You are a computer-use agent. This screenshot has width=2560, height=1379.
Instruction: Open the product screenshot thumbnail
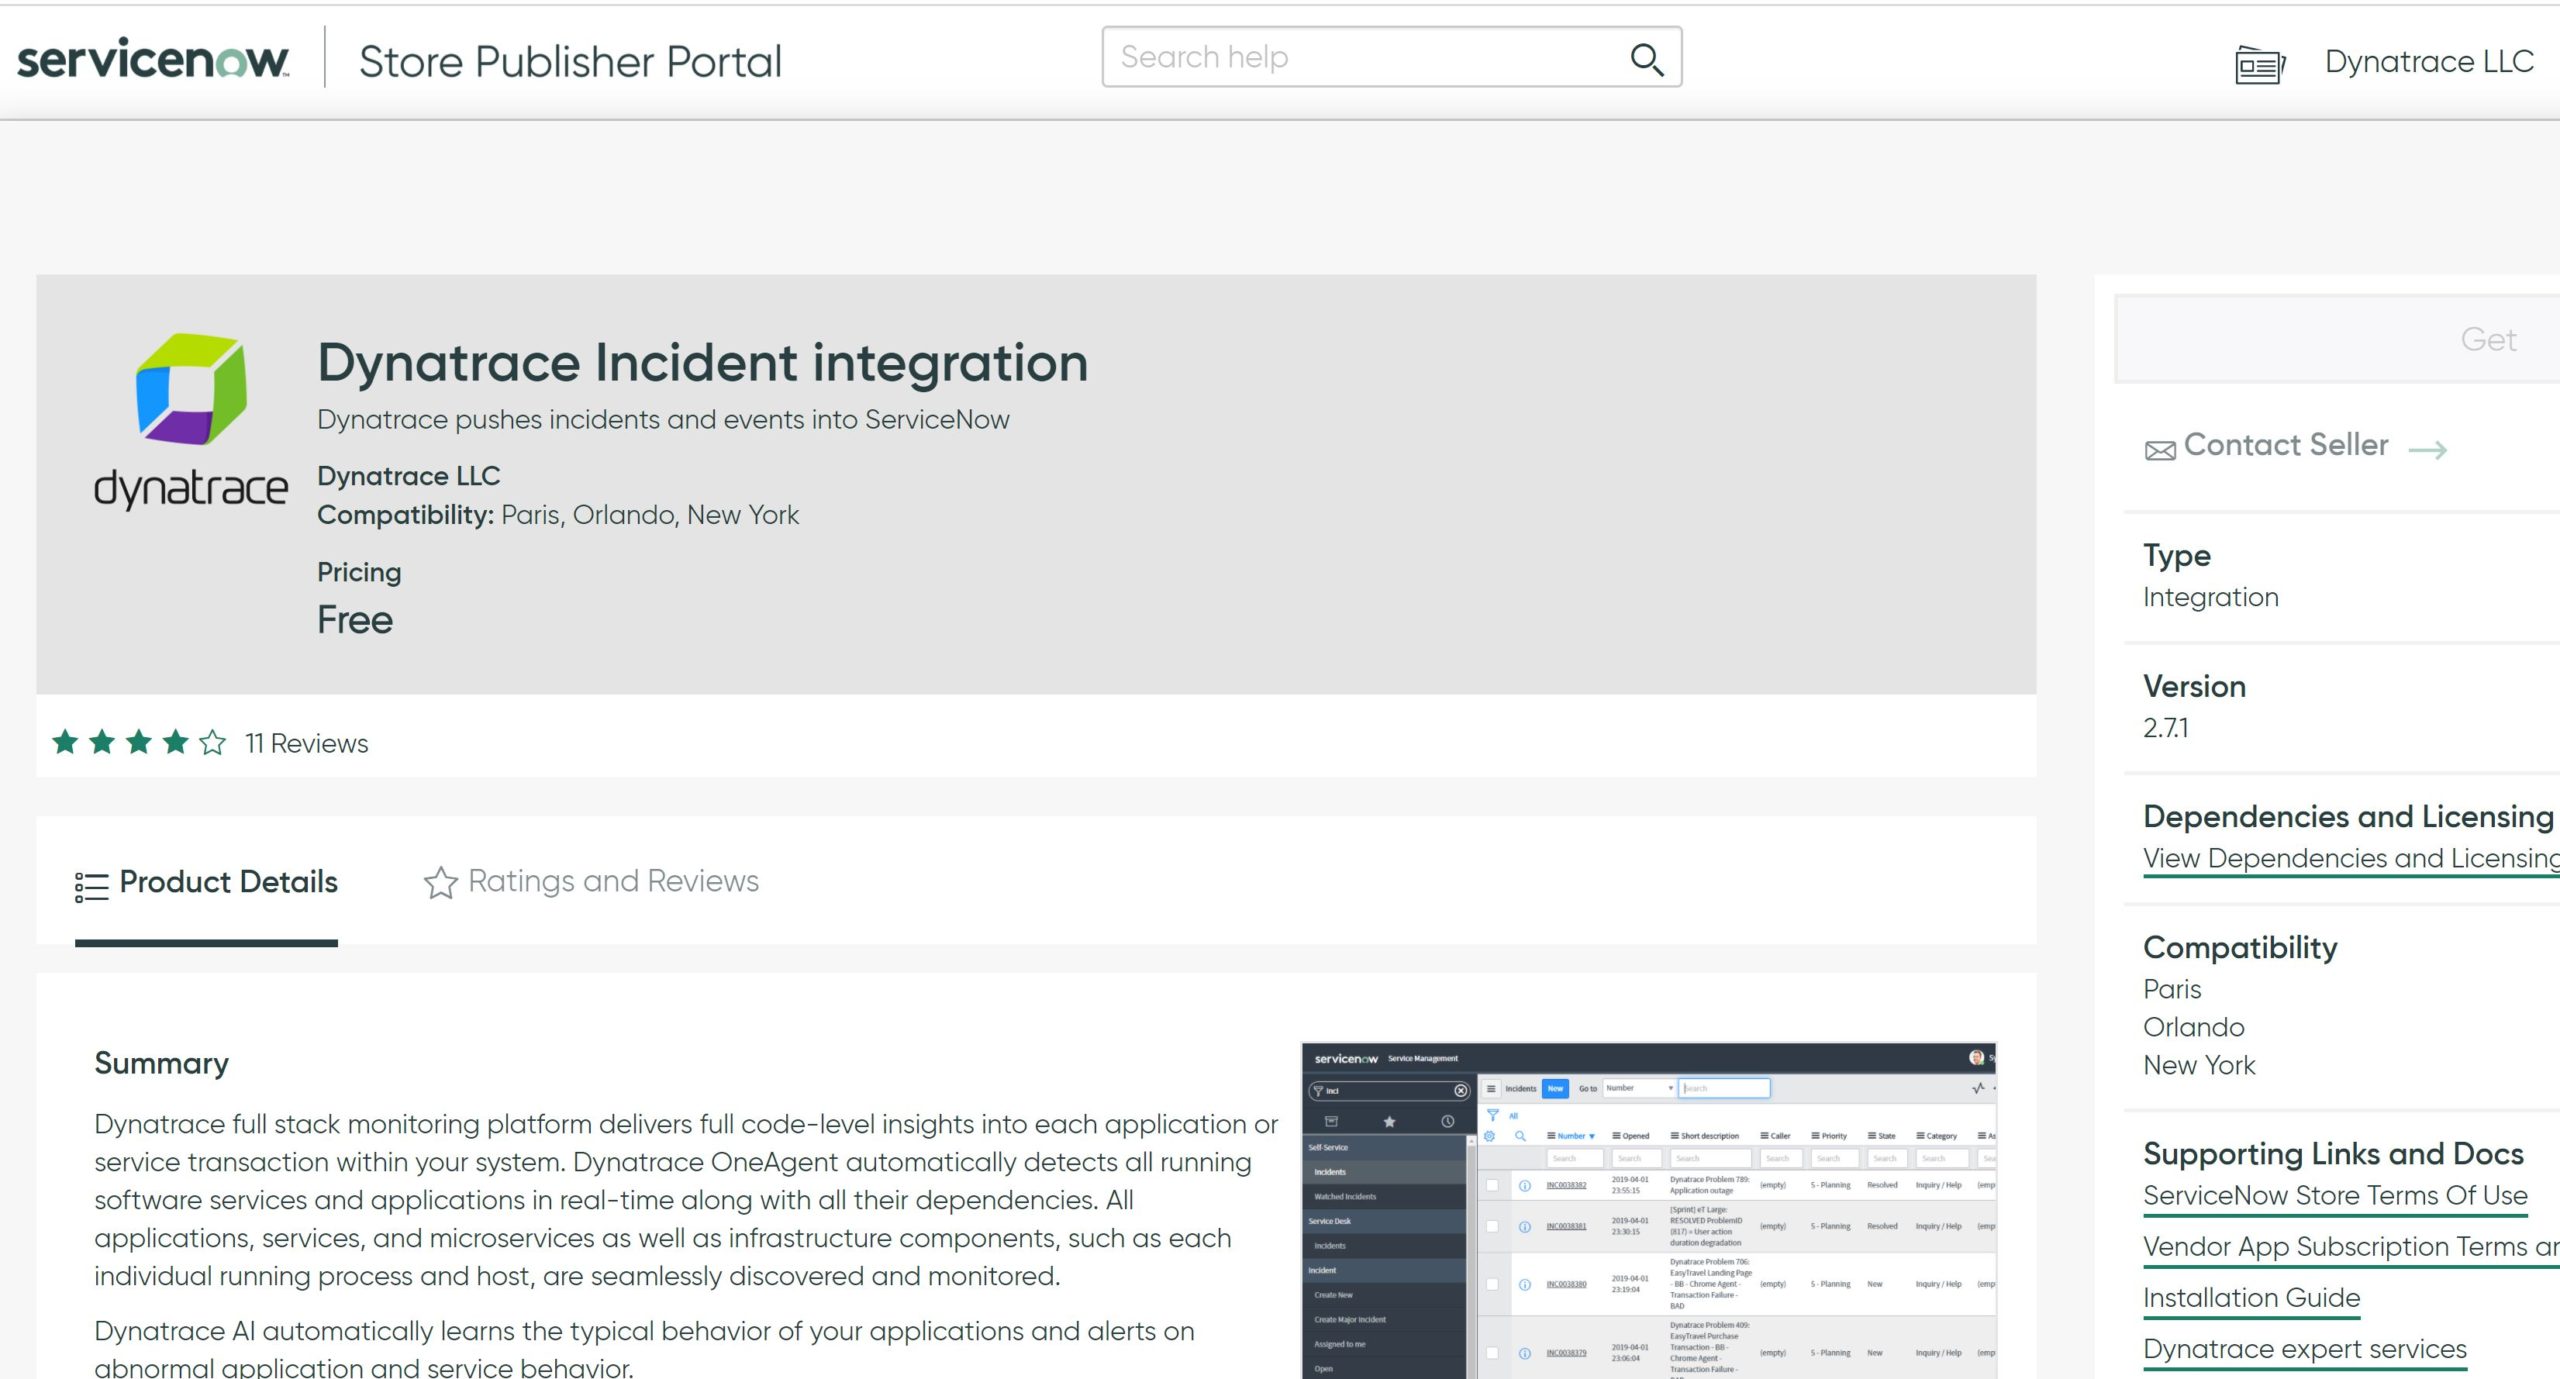click(1648, 1210)
